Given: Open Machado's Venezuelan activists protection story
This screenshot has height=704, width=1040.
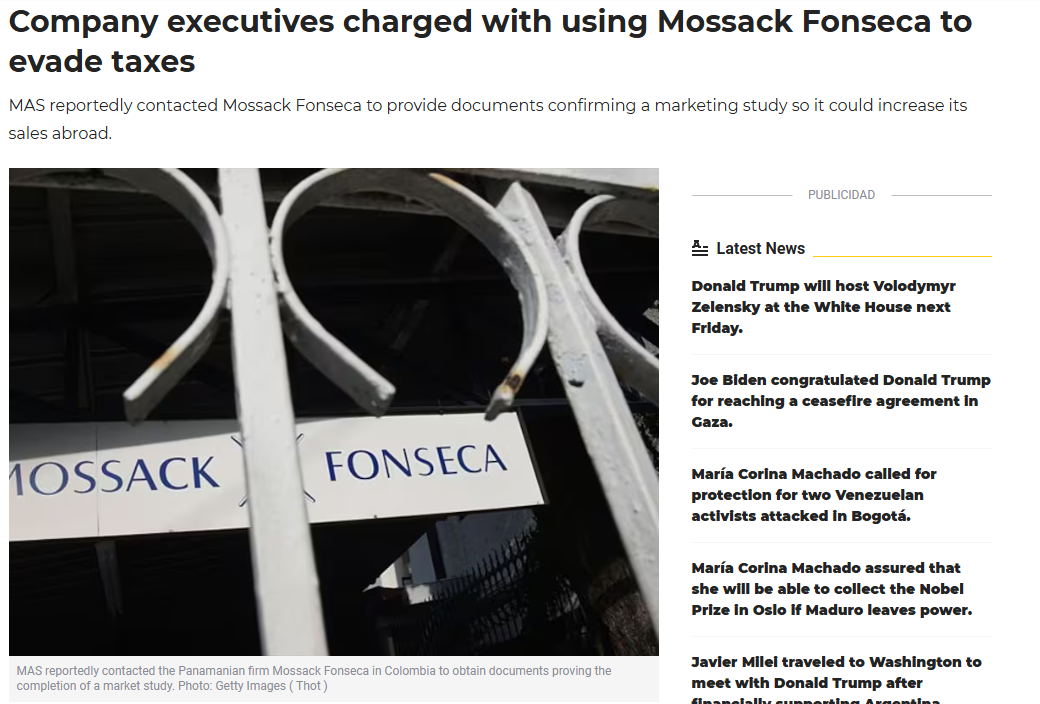Looking at the screenshot, I should coord(814,495).
